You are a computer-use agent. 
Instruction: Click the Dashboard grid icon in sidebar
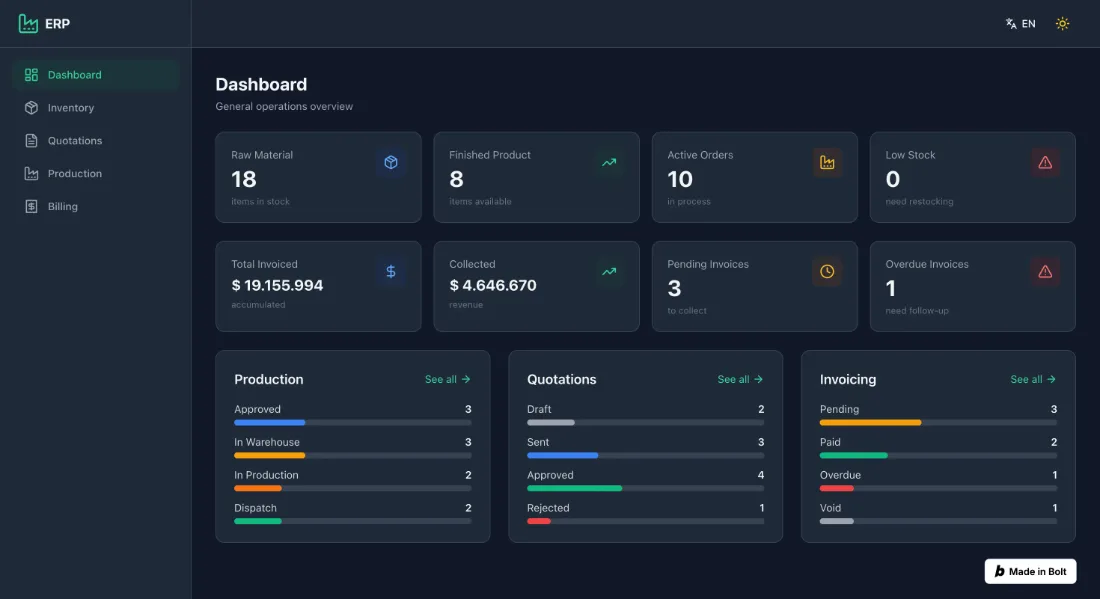[31, 75]
